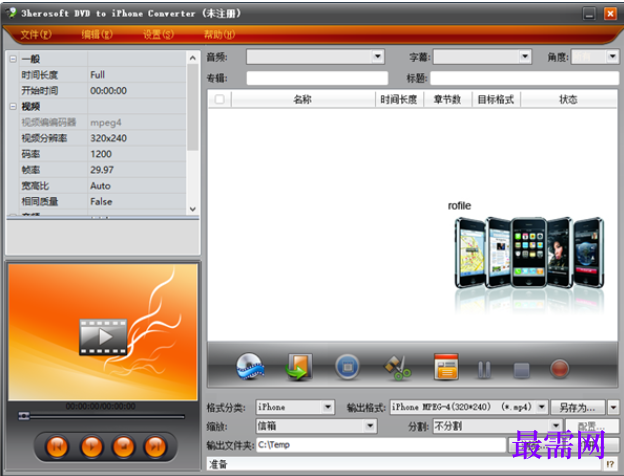Toggle the select-all checkbox in file list header
Viewport: 624px width, 476px height.
(x=219, y=99)
